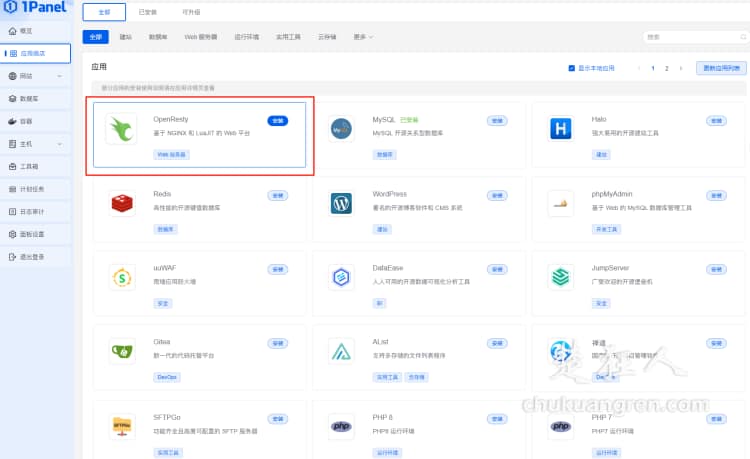Open 日志审计 in the sidebar

[x=27, y=211]
